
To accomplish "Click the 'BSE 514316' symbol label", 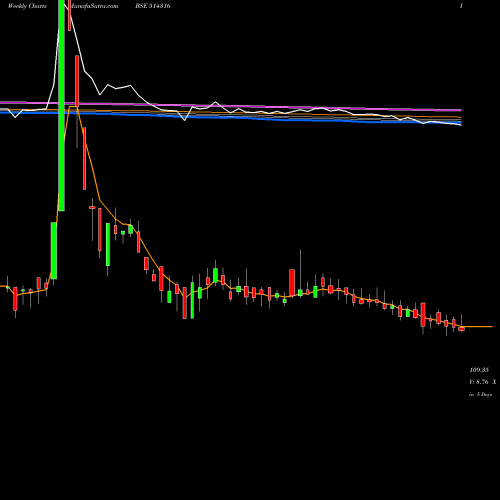I will pos(153,6).
